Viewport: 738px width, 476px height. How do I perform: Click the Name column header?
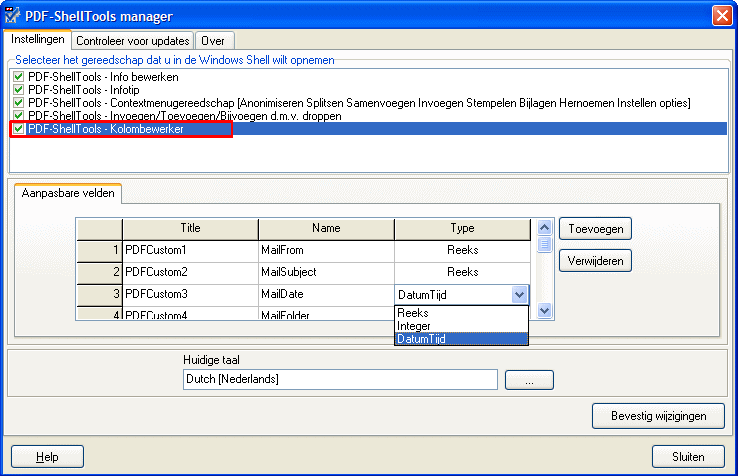tap(326, 229)
